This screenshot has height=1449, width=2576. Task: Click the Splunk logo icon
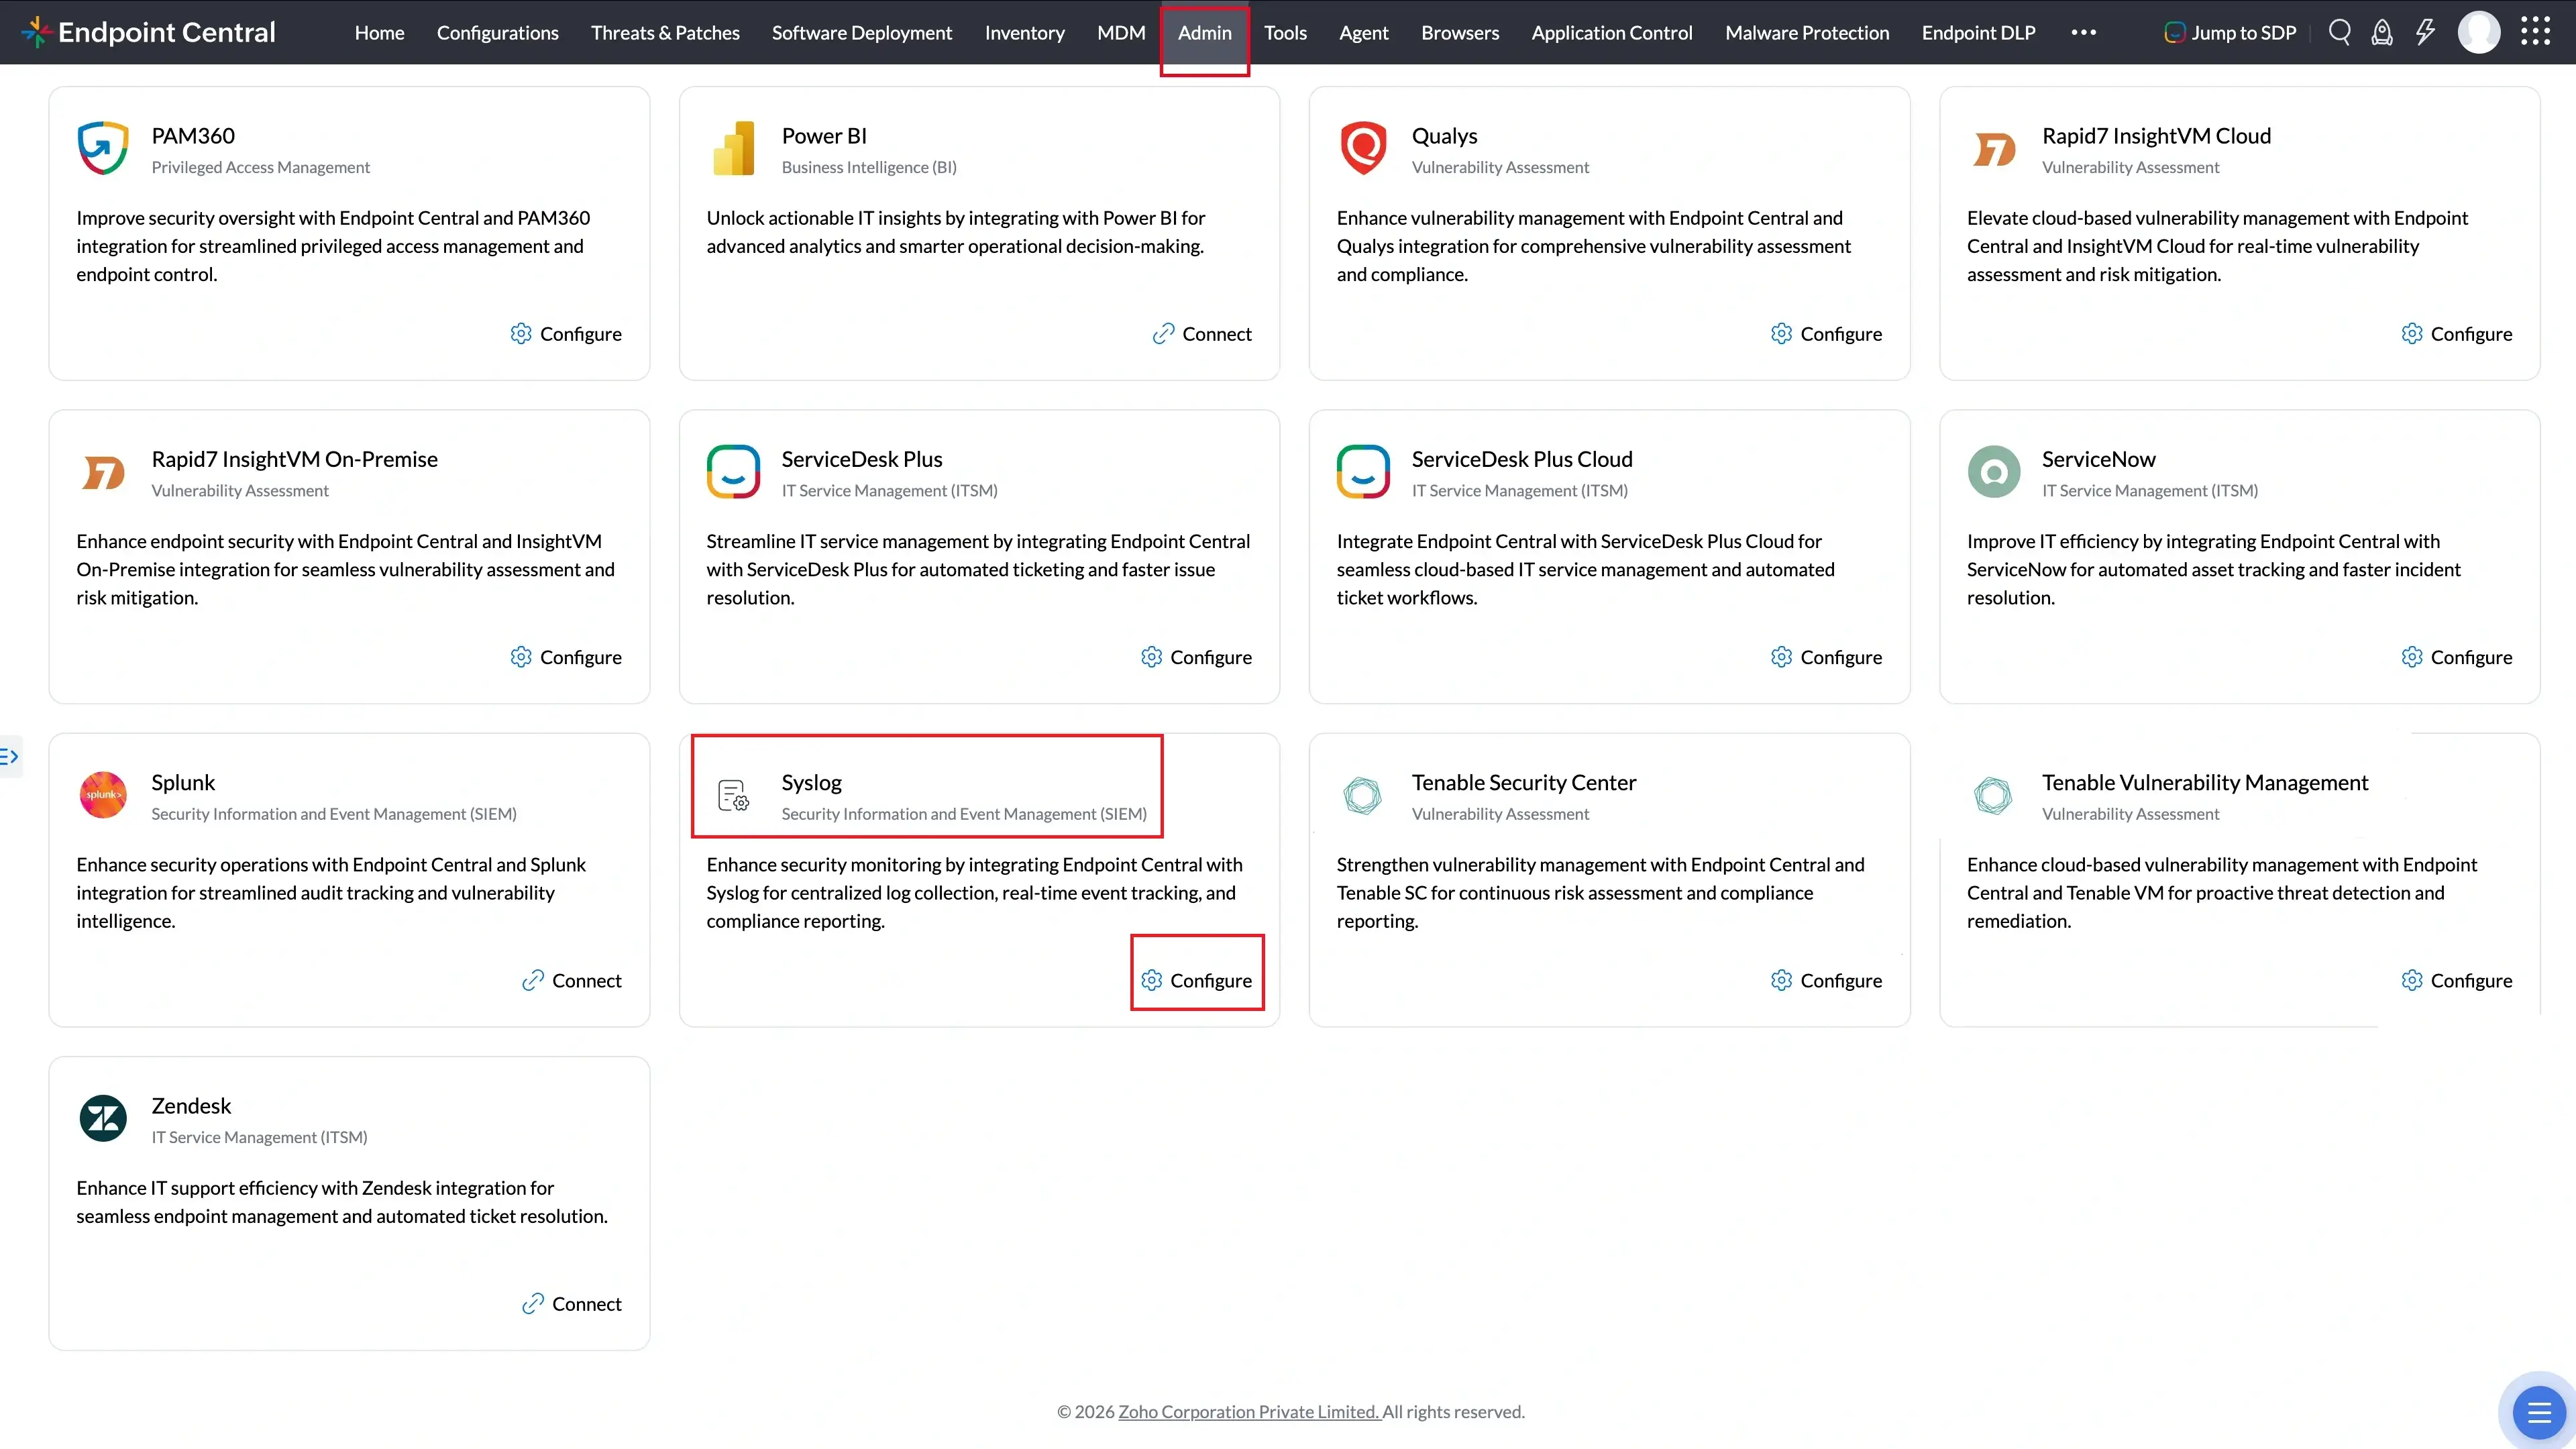103,795
